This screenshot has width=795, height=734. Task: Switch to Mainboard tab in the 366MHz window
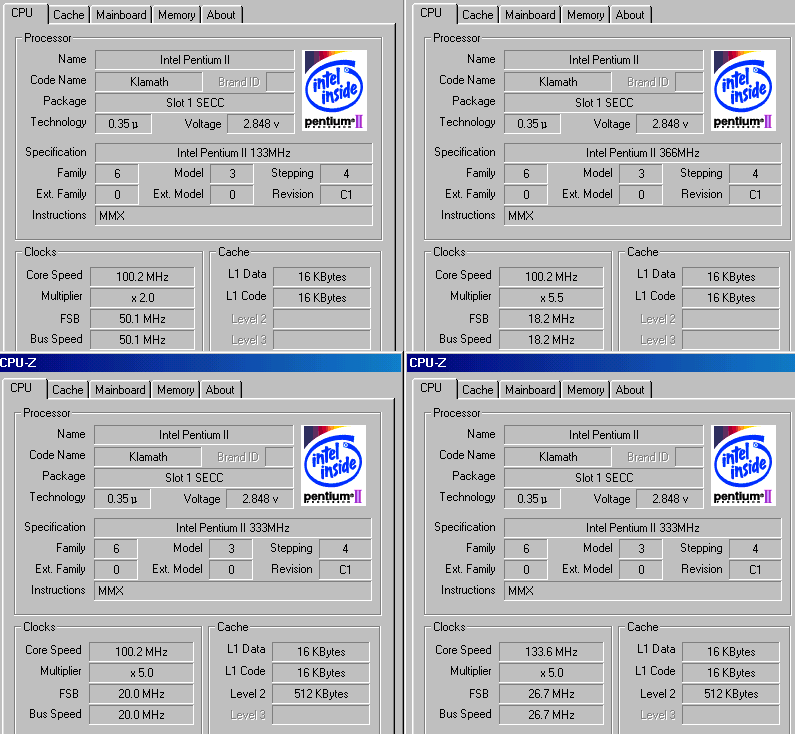pyautogui.click(x=530, y=15)
